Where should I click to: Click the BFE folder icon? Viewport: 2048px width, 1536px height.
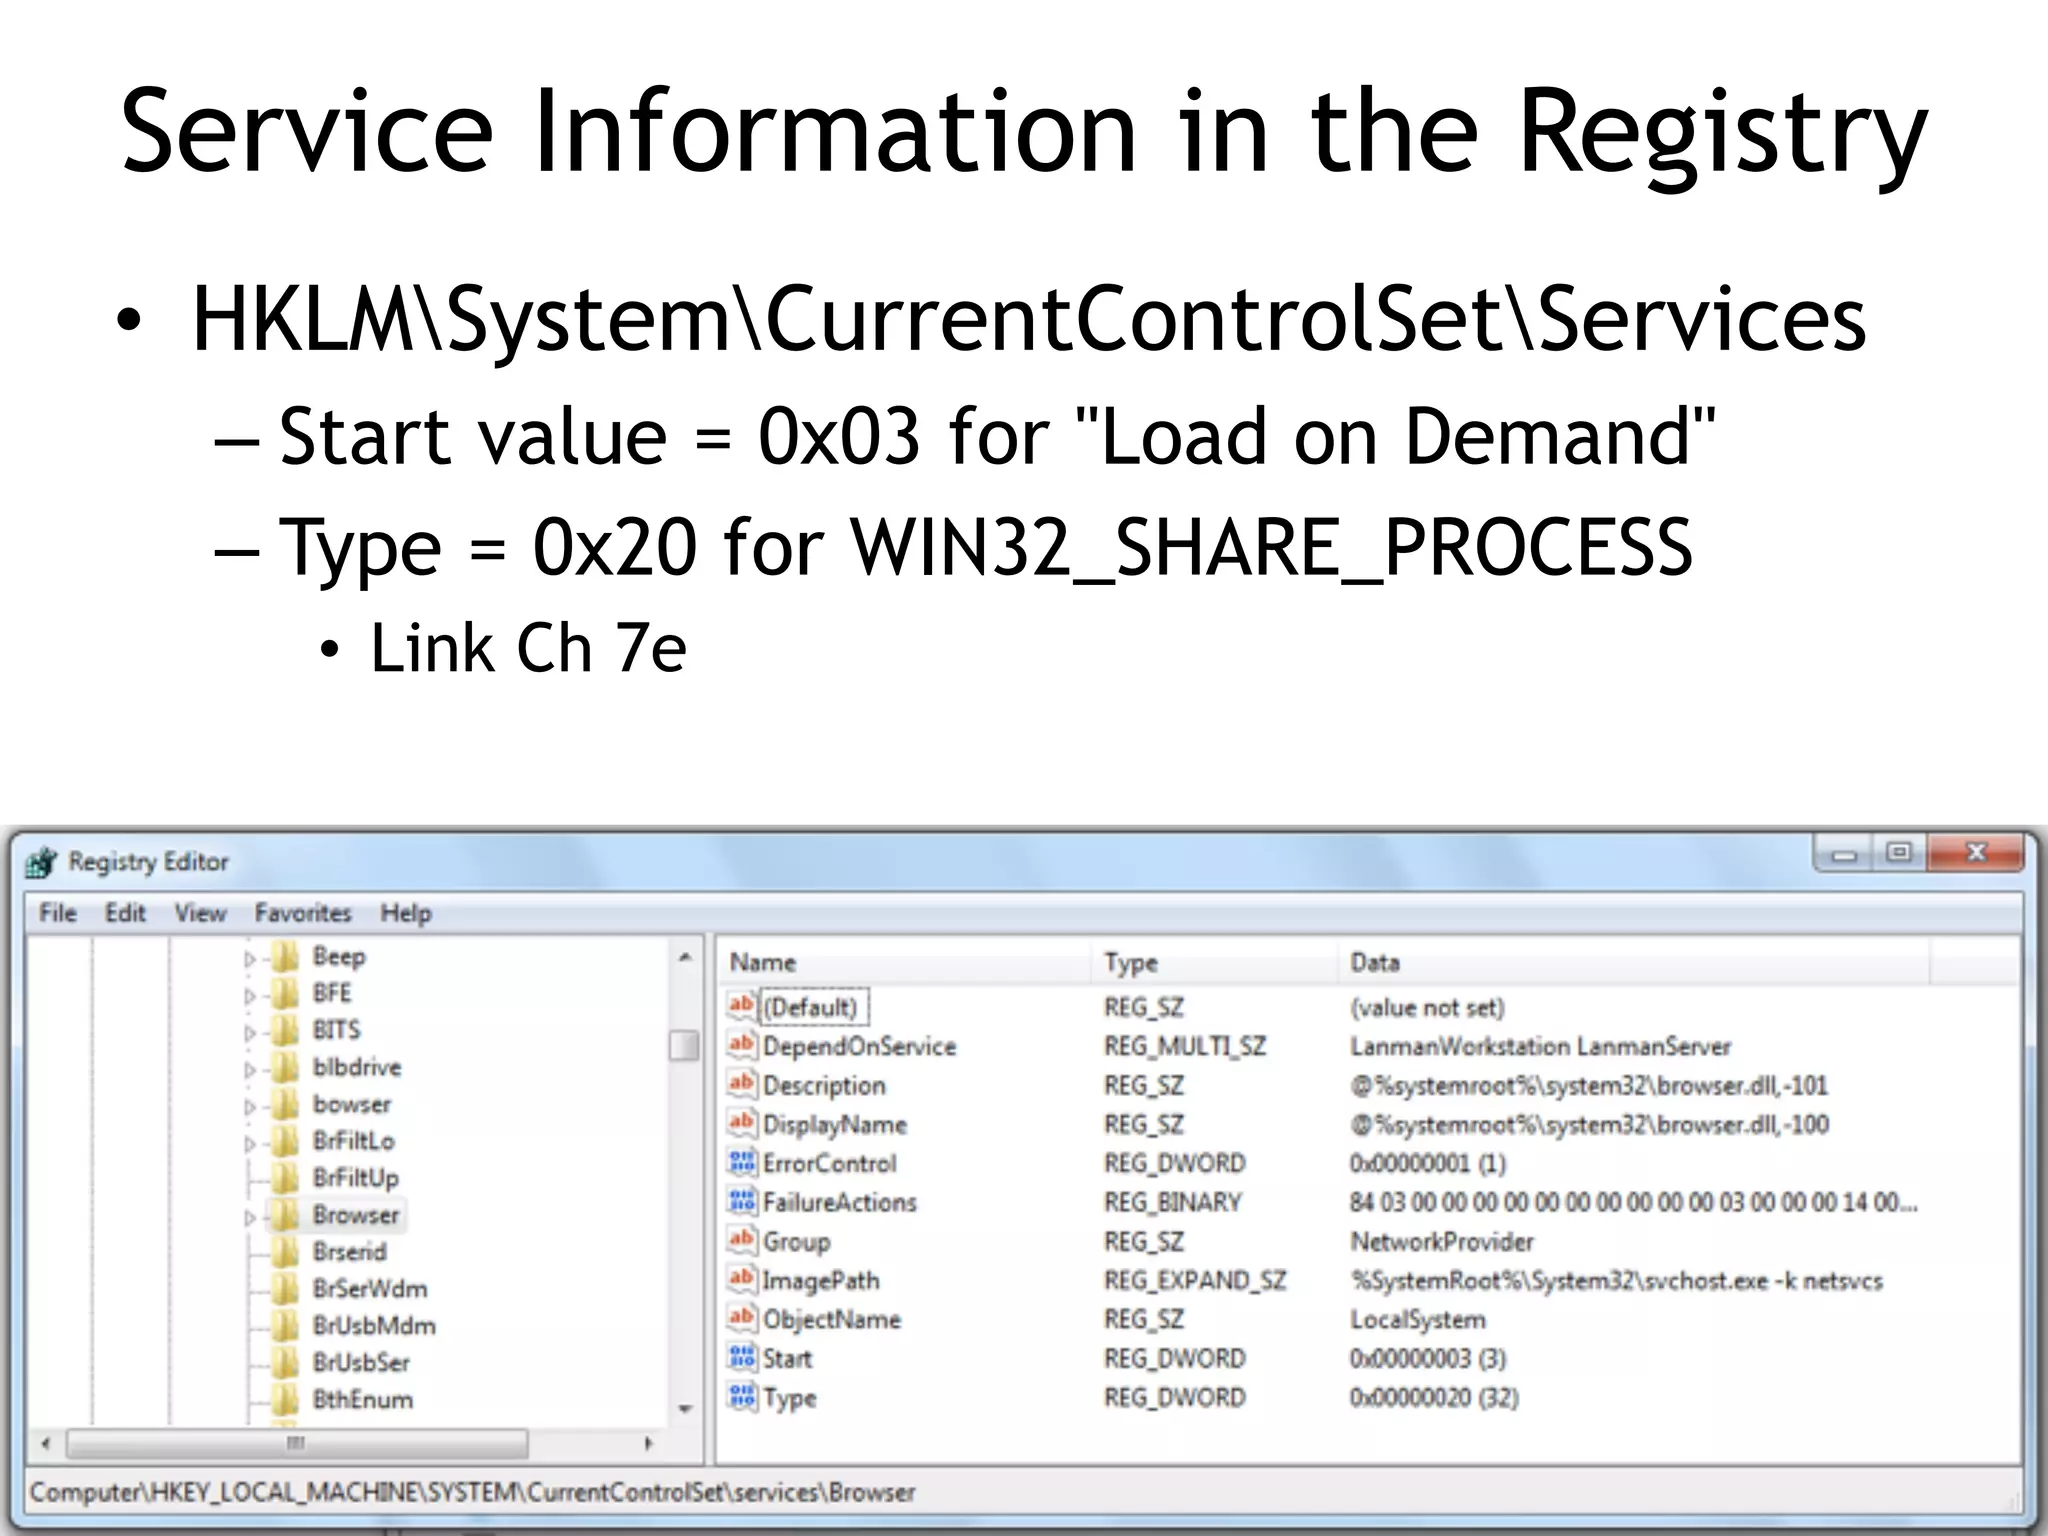286,994
